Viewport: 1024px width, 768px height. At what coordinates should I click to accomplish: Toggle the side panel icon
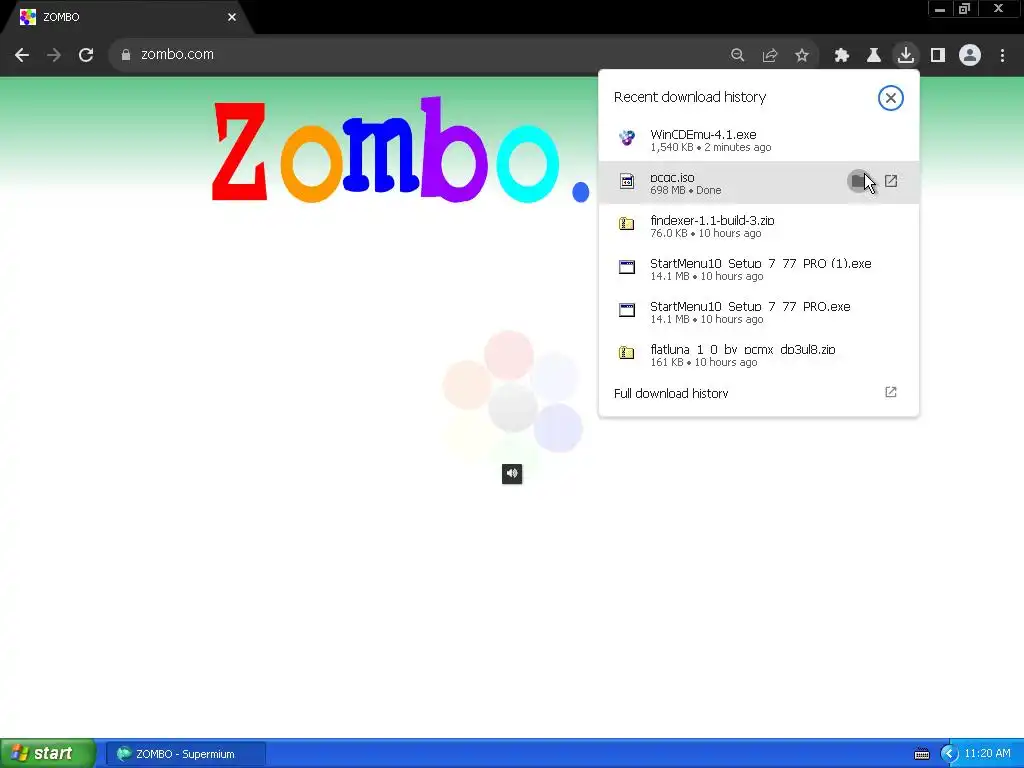(x=938, y=55)
